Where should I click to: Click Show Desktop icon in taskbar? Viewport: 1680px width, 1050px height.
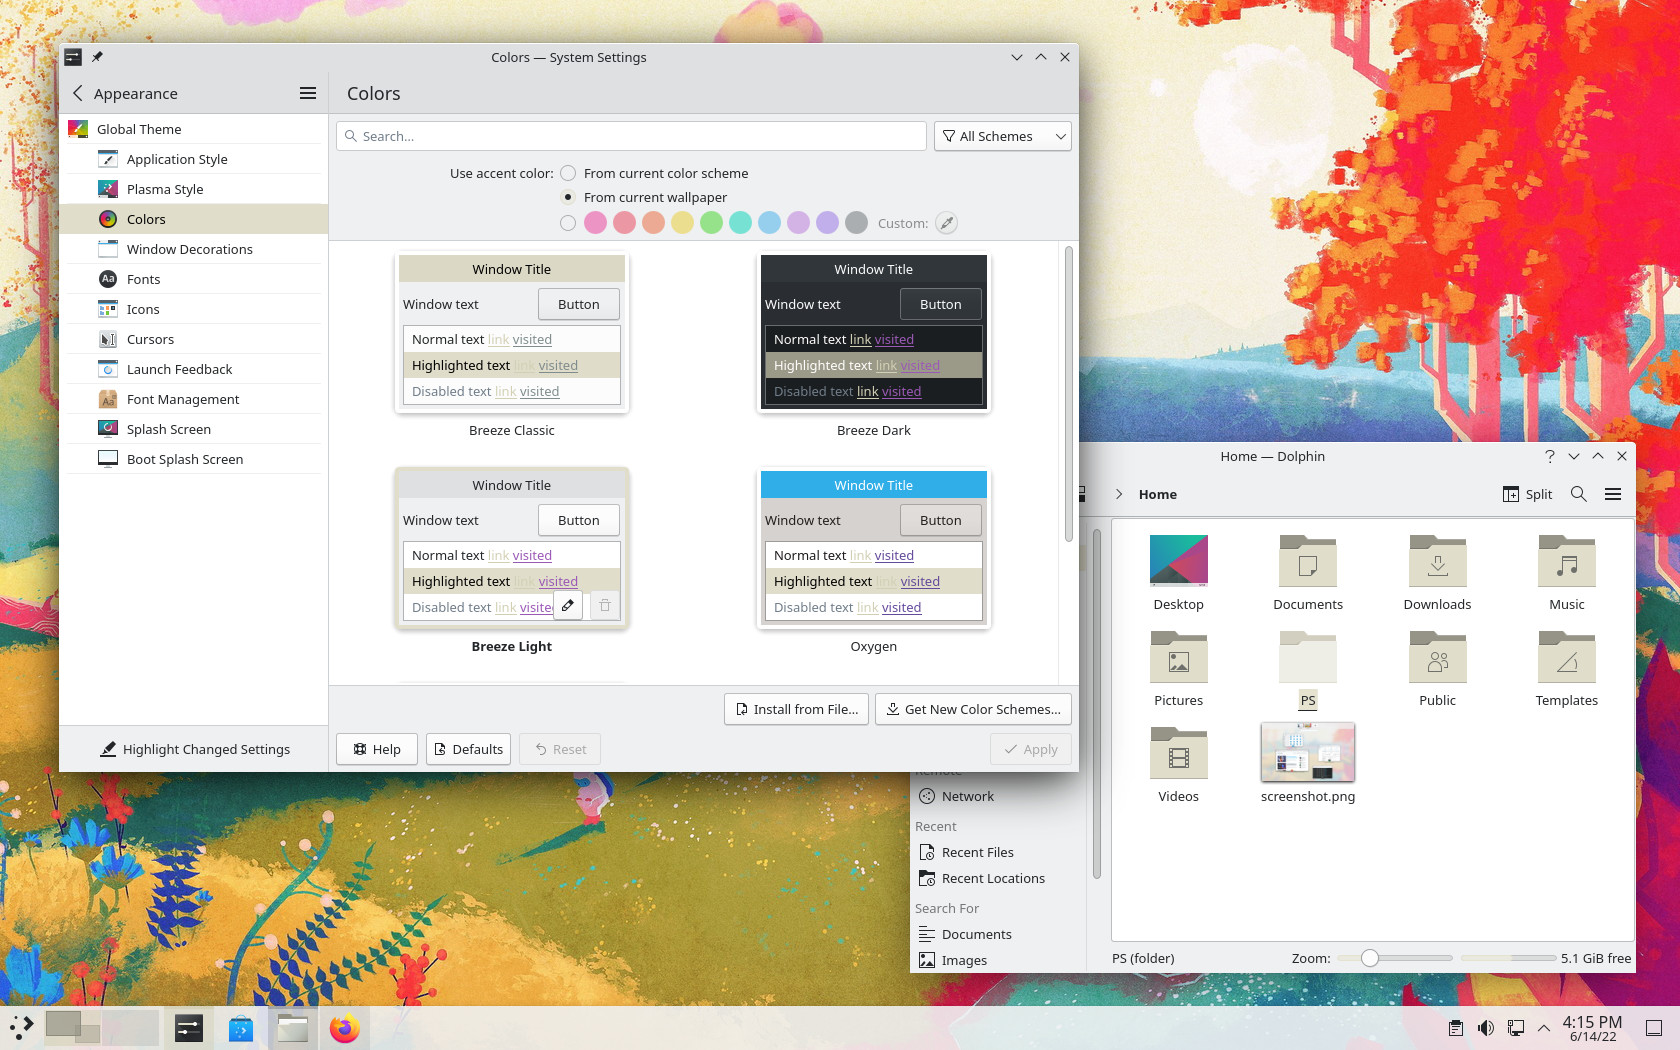pyautogui.click(x=1654, y=1028)
